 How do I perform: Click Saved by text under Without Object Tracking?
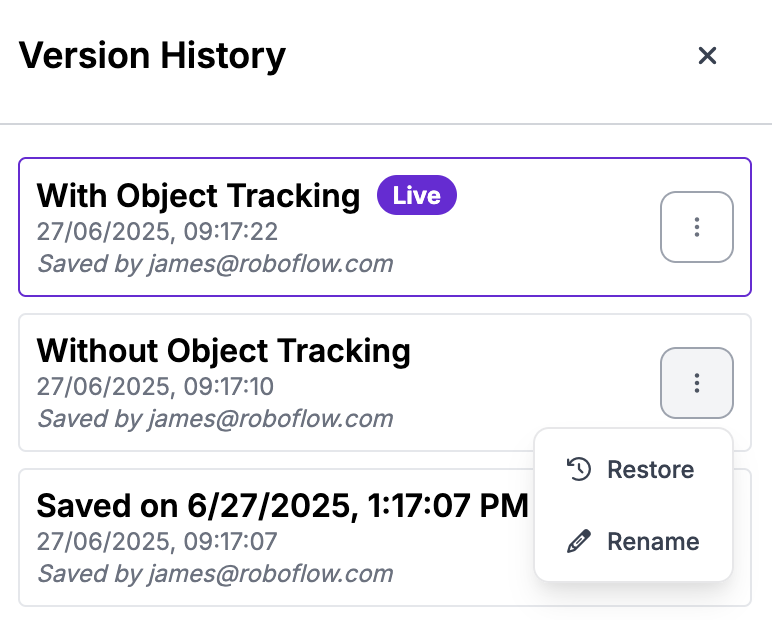pos(215,418)
